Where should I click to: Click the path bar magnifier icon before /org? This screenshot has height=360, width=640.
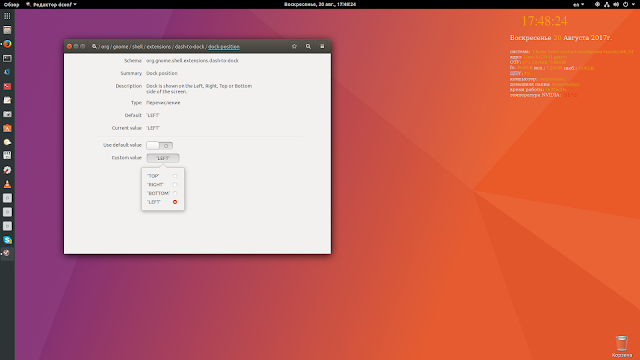(94, 47)
